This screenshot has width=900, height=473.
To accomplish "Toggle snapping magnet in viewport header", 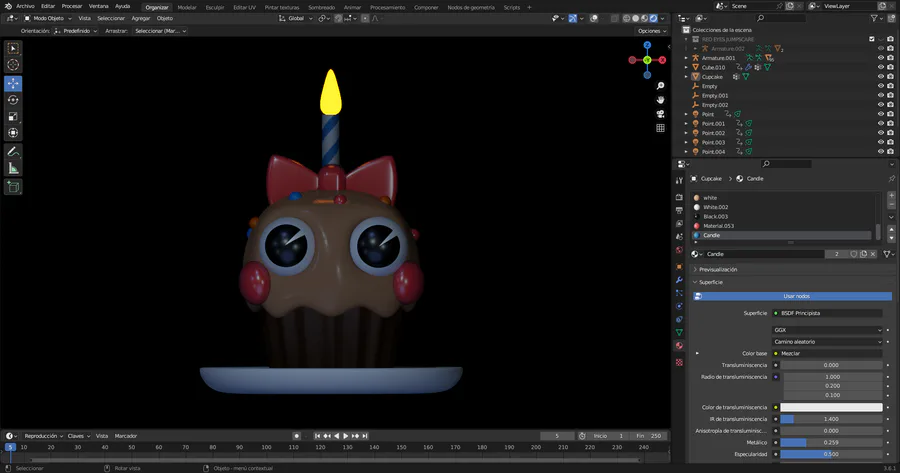I will pos(338,18).
